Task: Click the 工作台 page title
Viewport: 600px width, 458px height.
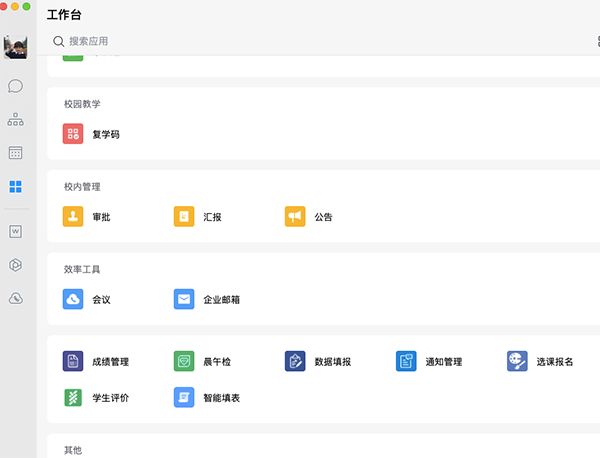Action: point(64,15)
